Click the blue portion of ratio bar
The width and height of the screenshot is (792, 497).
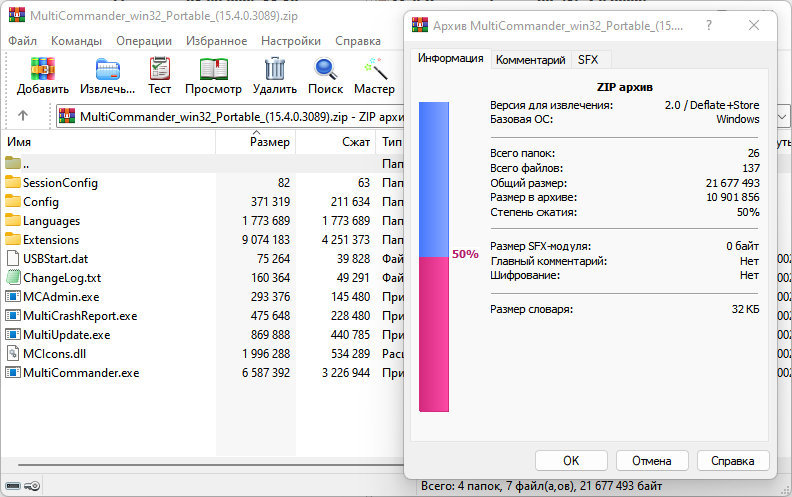(434, 179)
